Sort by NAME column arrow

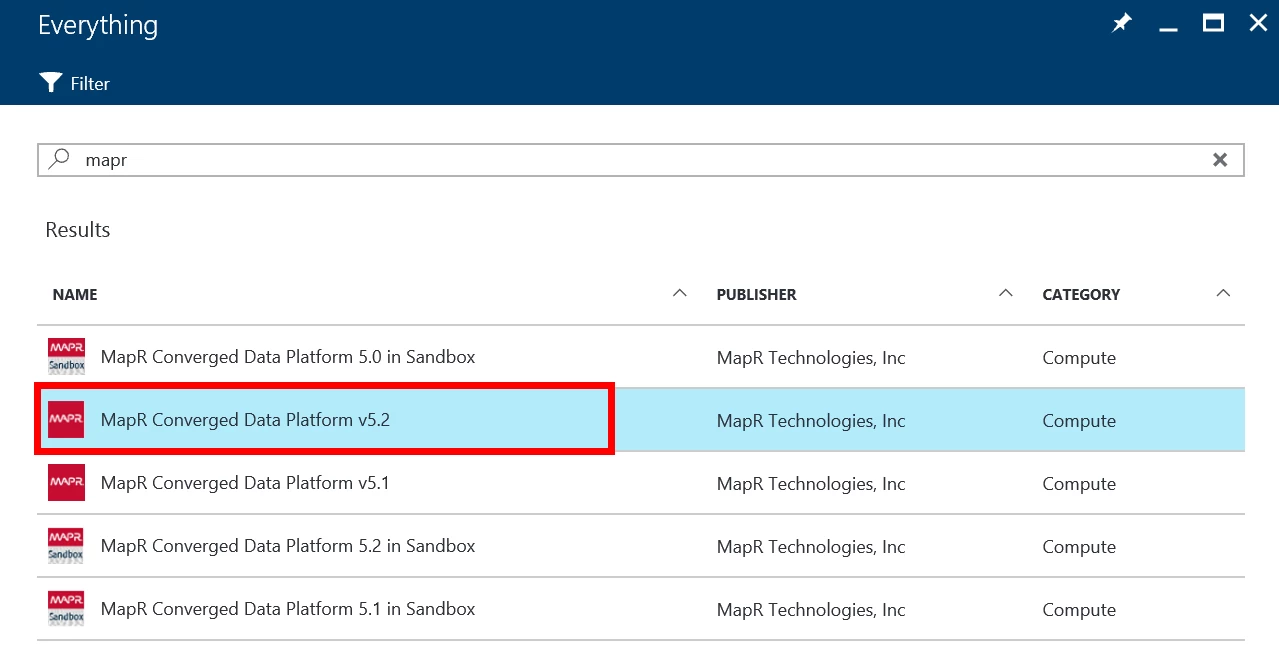(680, 293)
